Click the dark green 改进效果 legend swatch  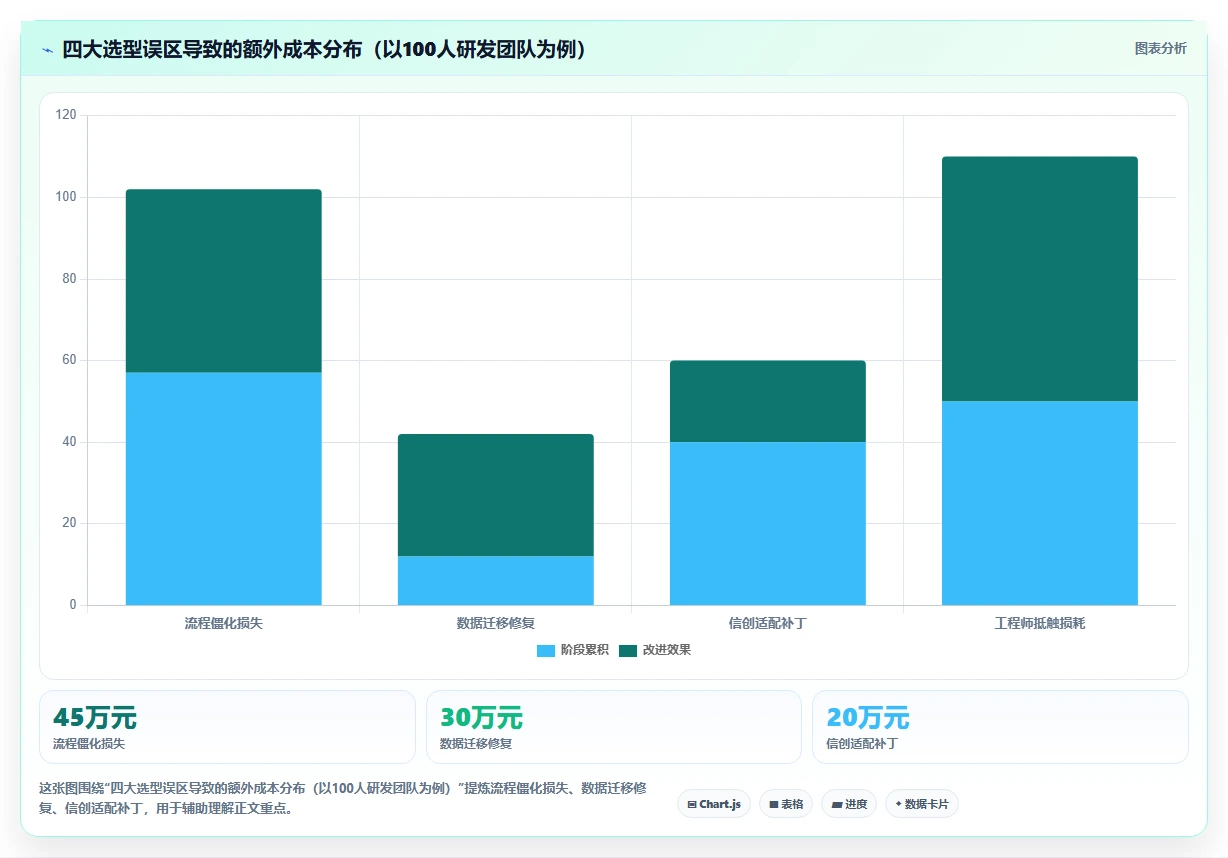pos(628,650)
